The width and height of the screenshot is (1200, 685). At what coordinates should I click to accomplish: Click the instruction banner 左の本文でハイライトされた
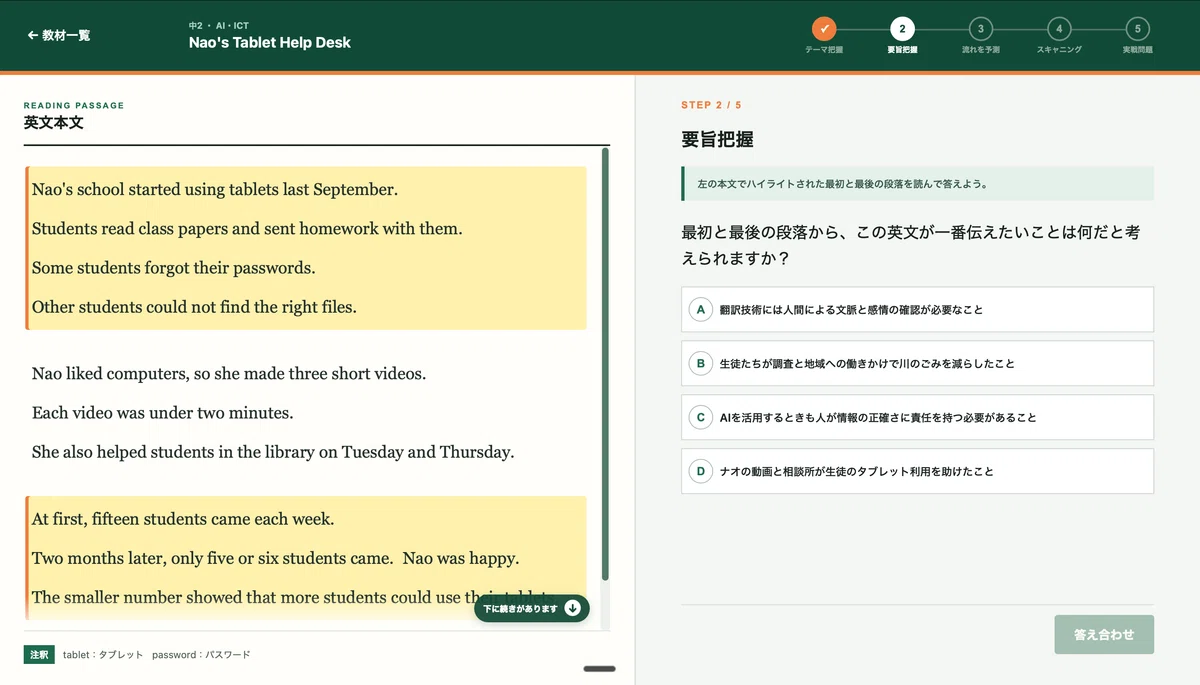tap(917, 184)
